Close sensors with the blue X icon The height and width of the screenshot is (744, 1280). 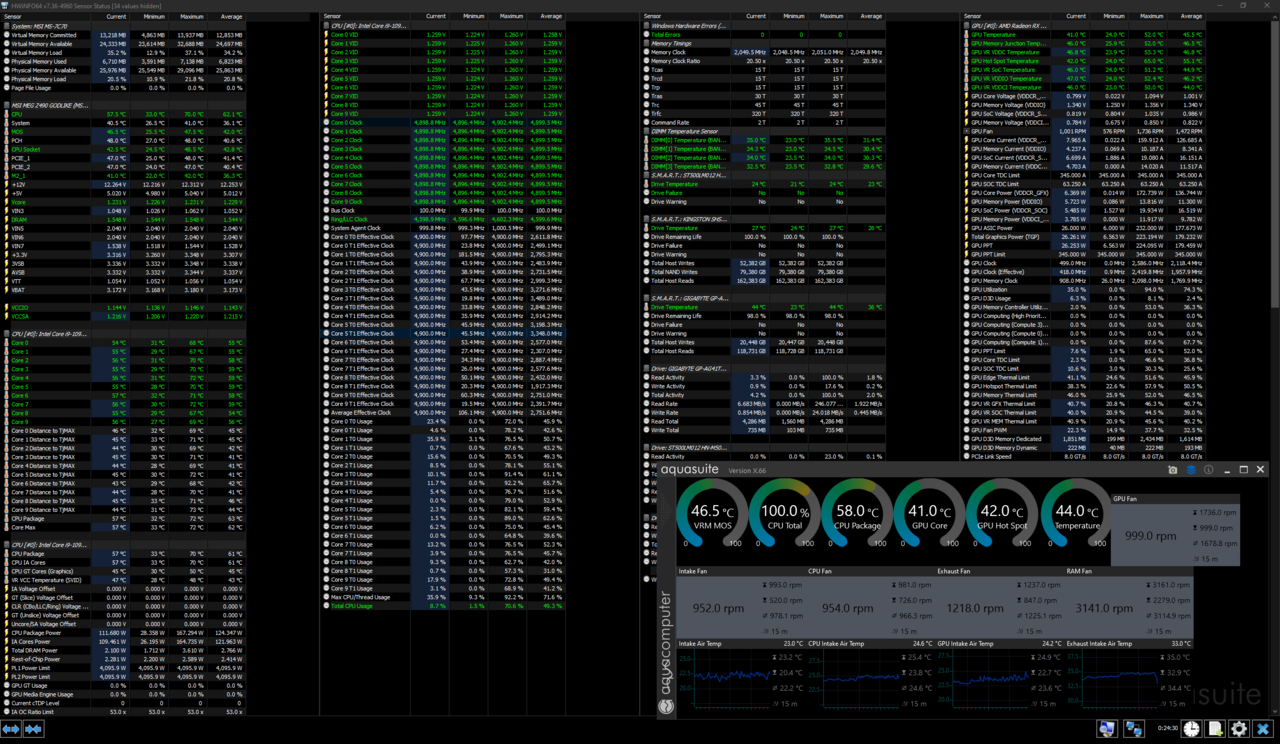tap(1263, 729)
